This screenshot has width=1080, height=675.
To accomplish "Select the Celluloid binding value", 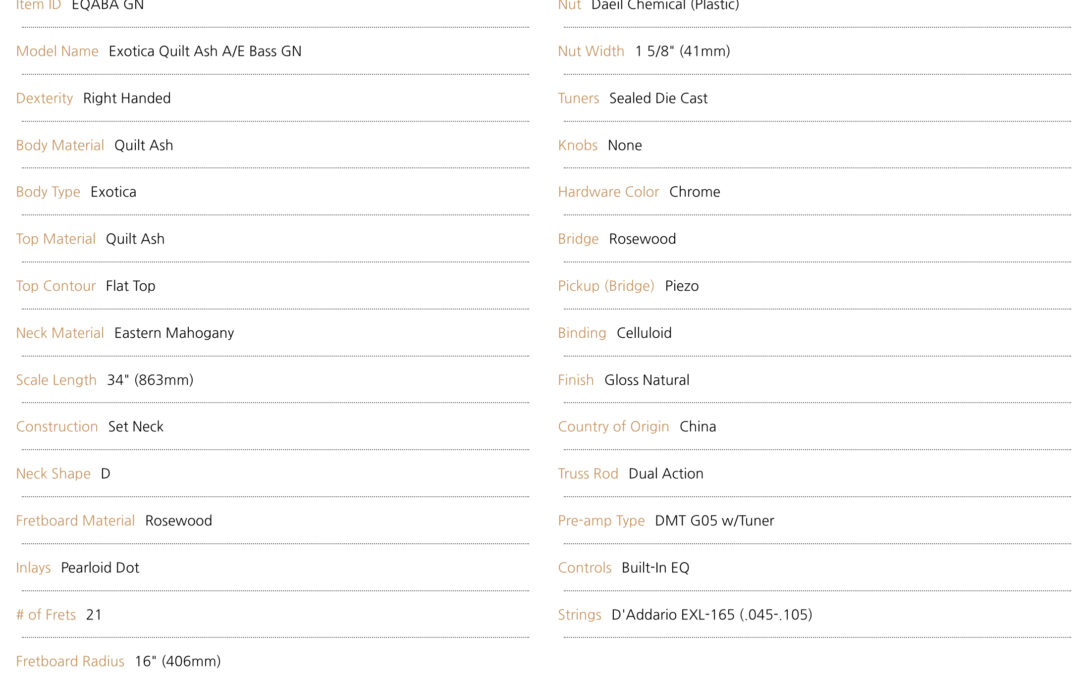I will coord(644,333).
